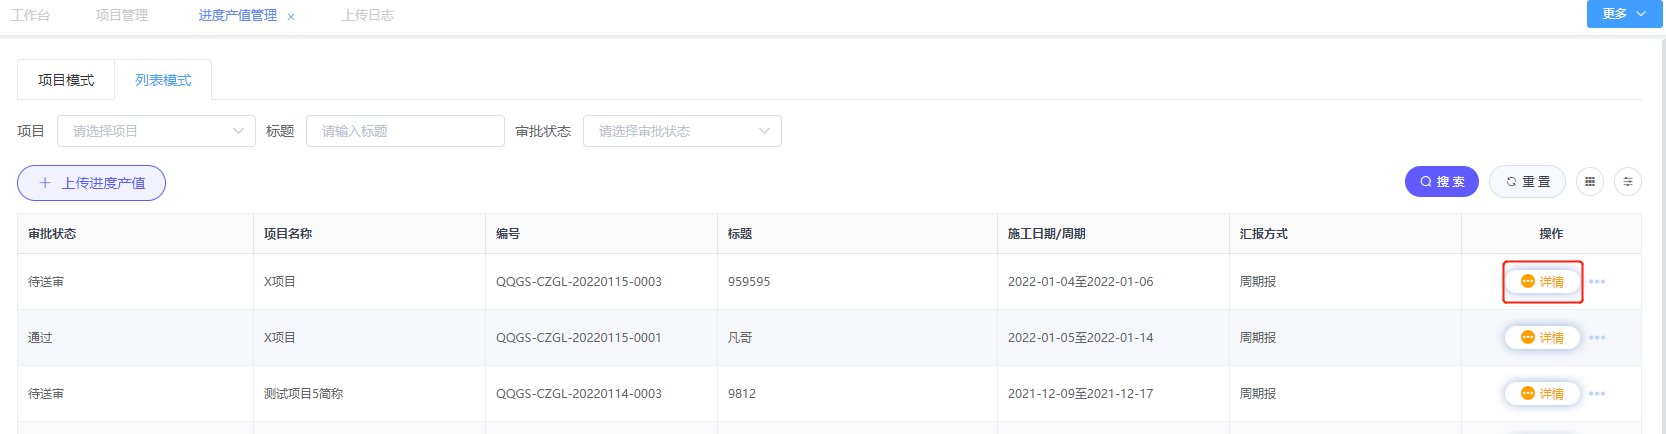Open the column settings filter icon

[x=1628, y=182]
